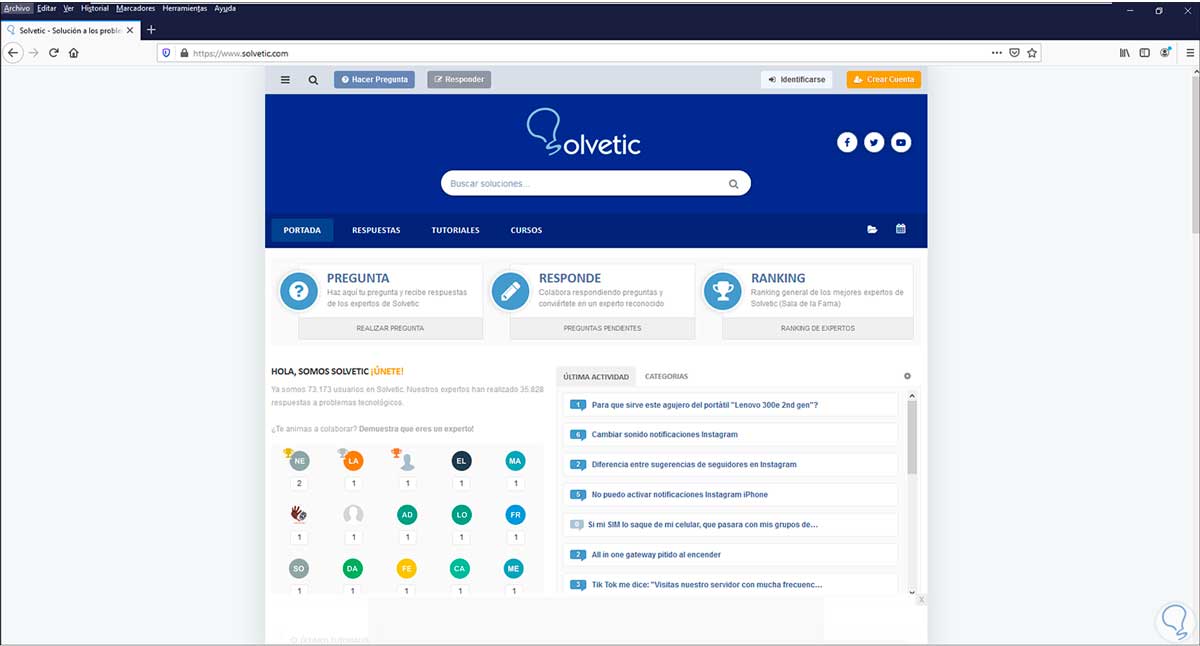The height and width of the screenshot is (646, 1200).
Task: Open Solvetic's Twitter page icon
Action: coord(874,143)
